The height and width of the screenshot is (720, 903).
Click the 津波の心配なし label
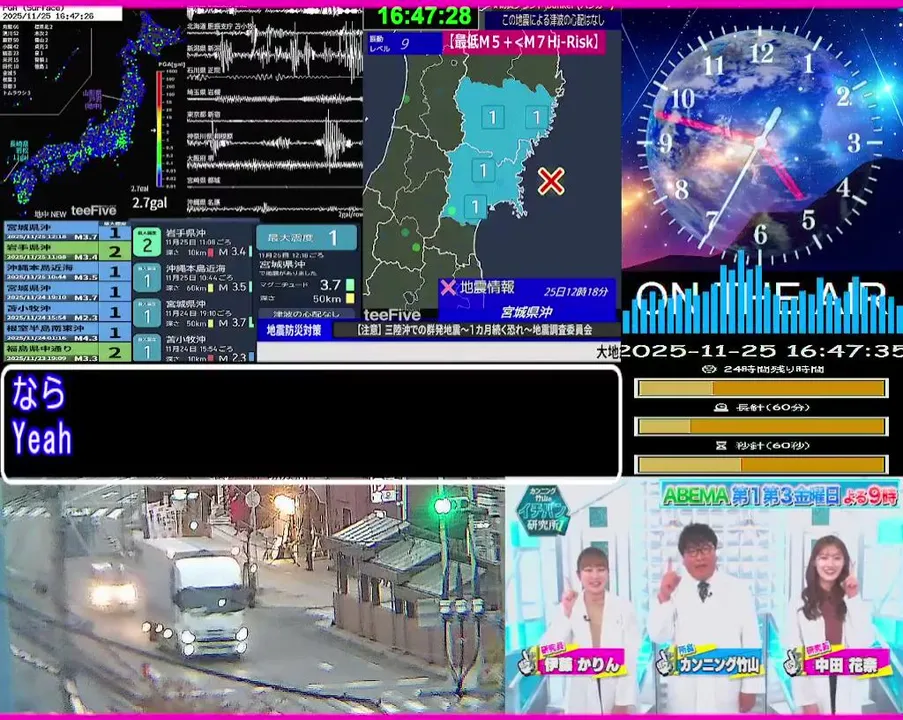[306, 314]
